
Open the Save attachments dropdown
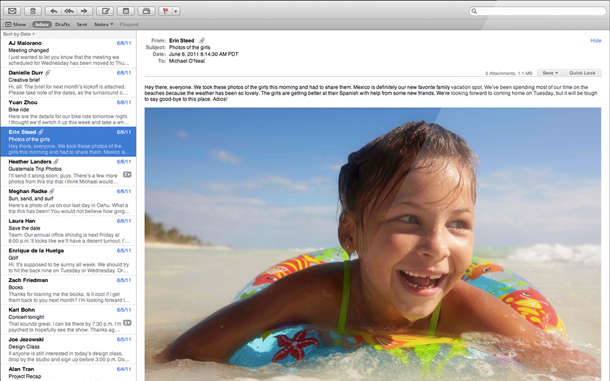point(550,73)
